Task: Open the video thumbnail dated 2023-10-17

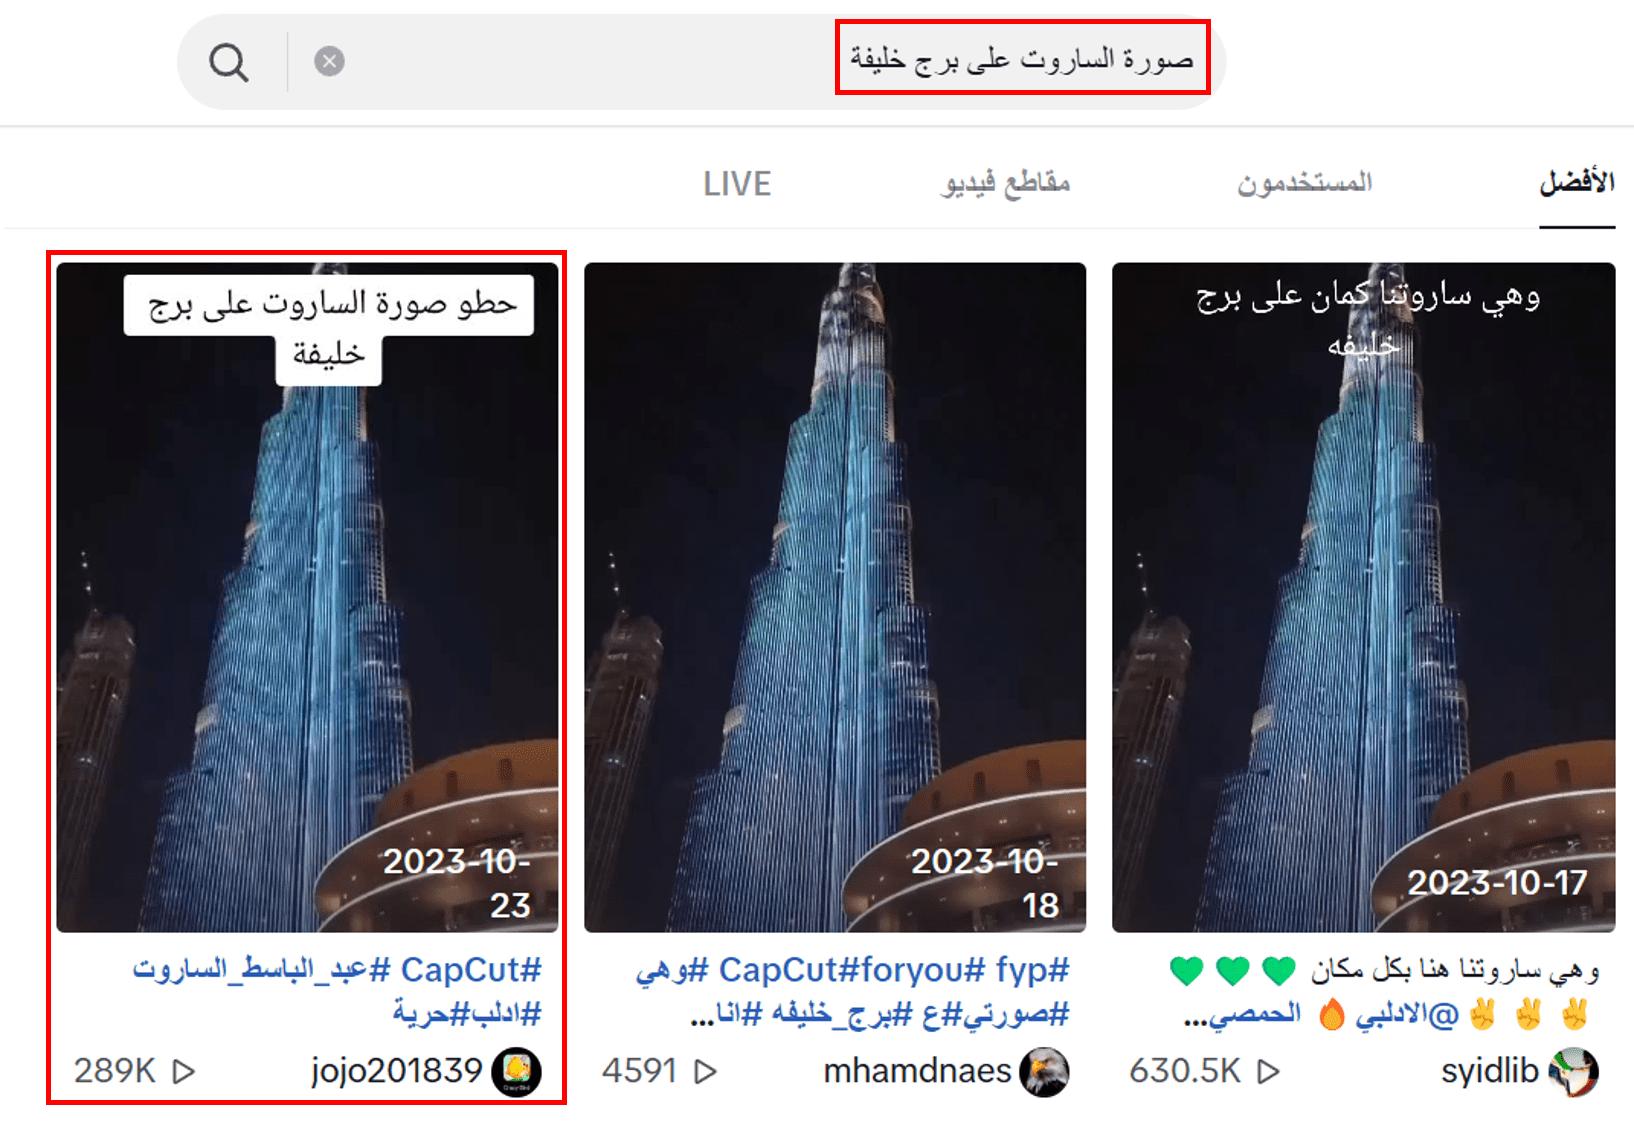Action: (x=1363, y=597)
